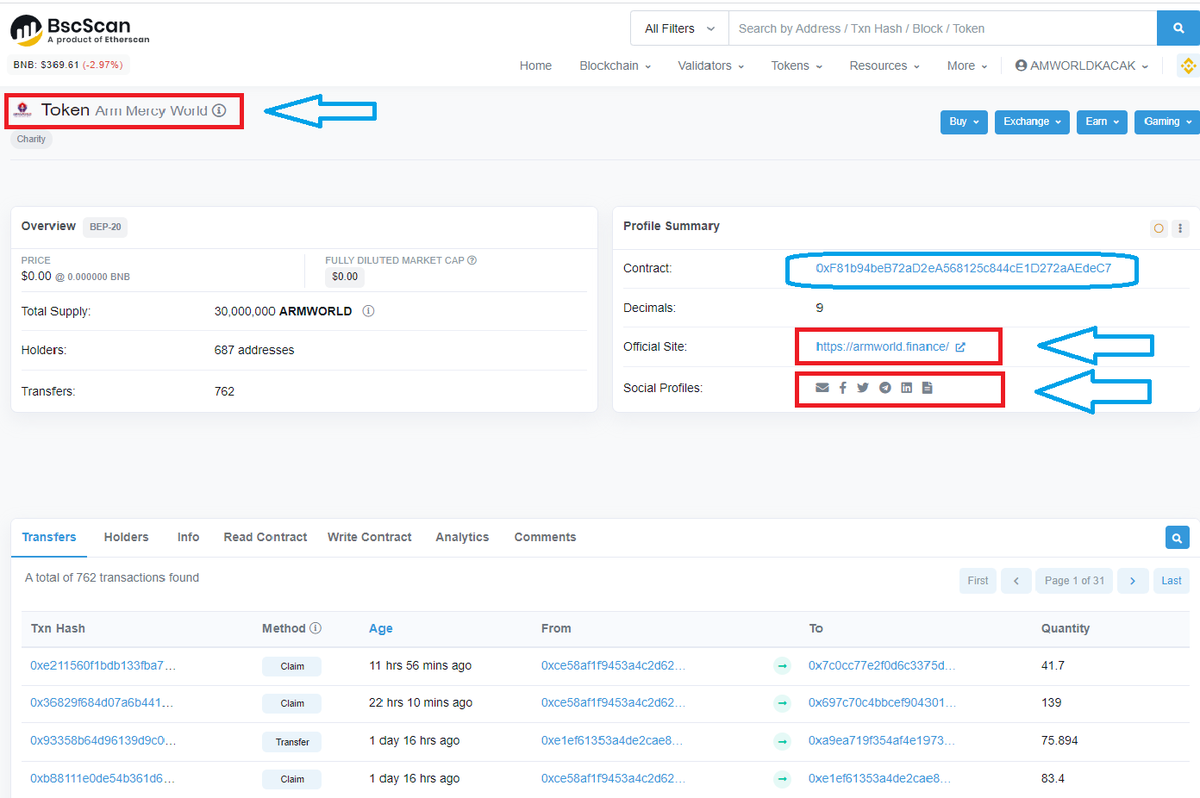Open transaction hash 0xb88111e0de54b361d6
This screenshot has height=798, width=1200.
[x=103, y=778]
